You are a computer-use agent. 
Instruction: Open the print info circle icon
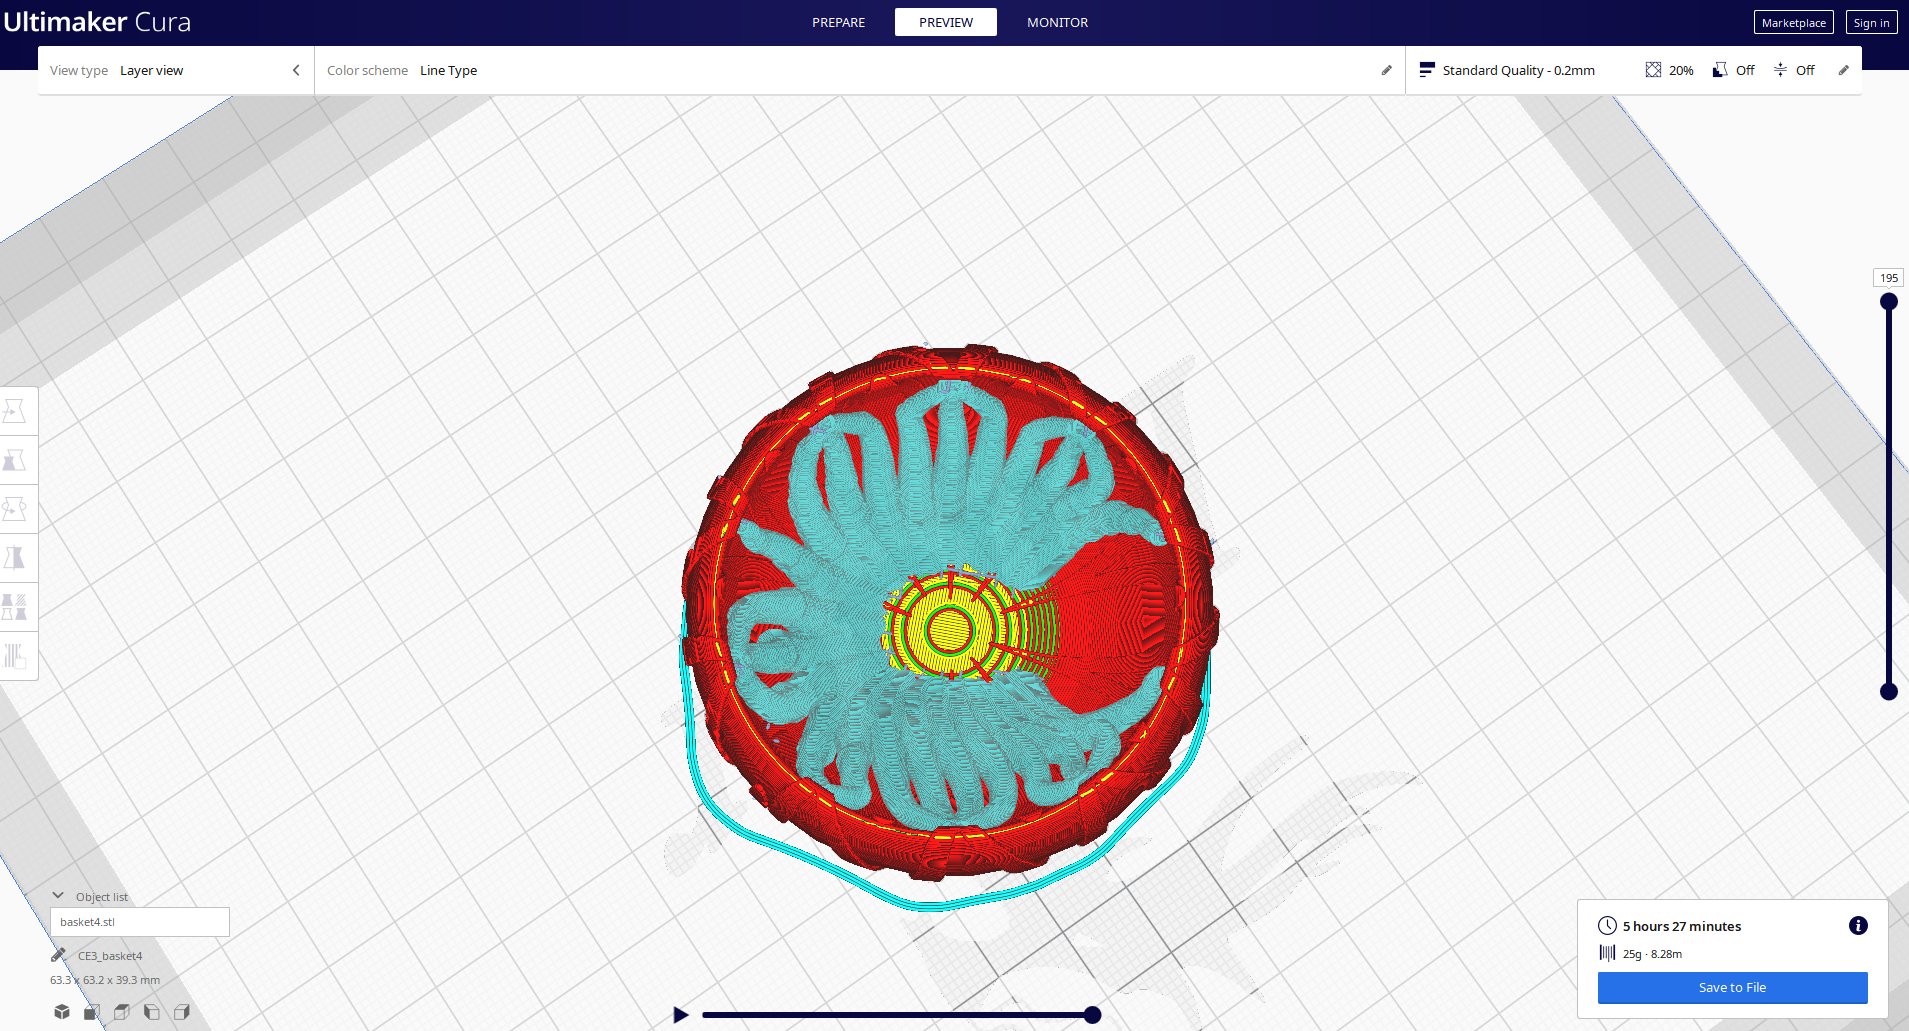point(1858,926)
